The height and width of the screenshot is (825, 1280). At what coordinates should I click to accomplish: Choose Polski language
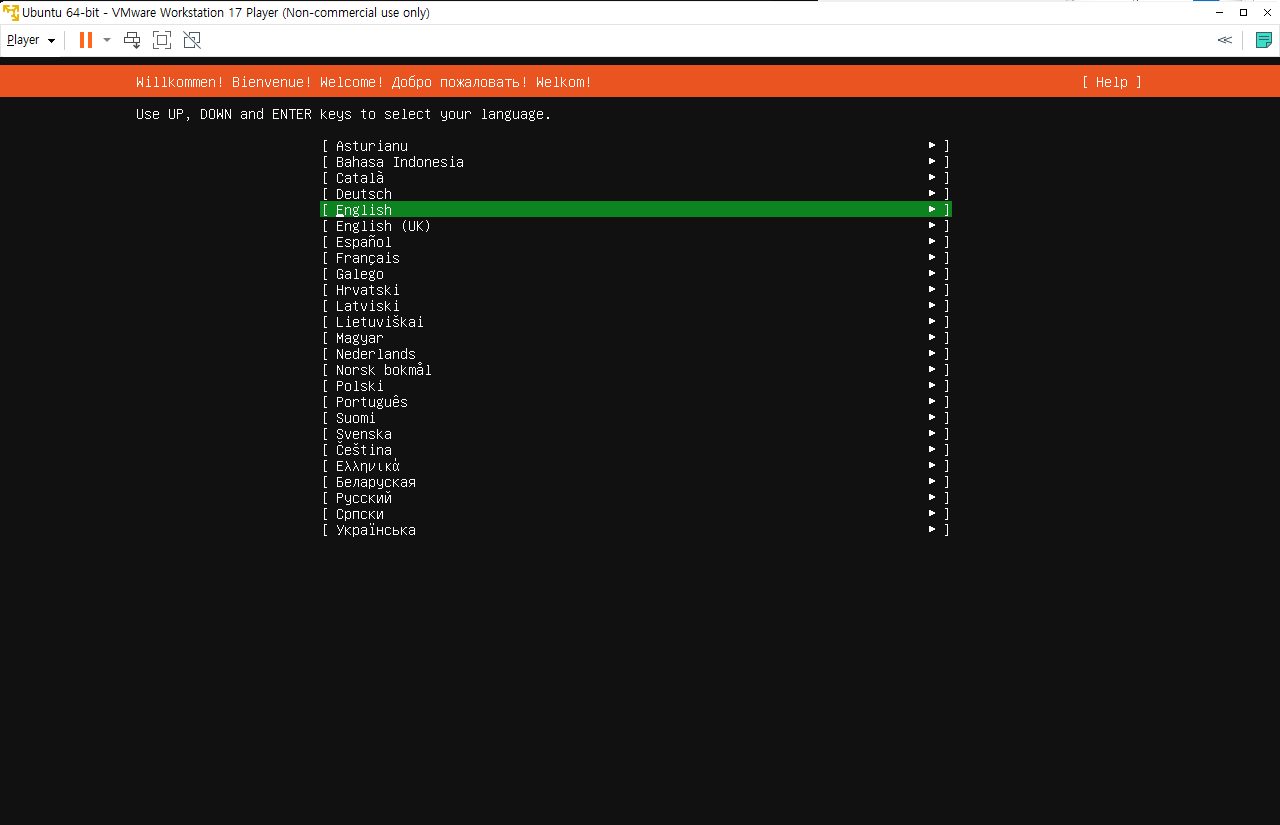636,386
